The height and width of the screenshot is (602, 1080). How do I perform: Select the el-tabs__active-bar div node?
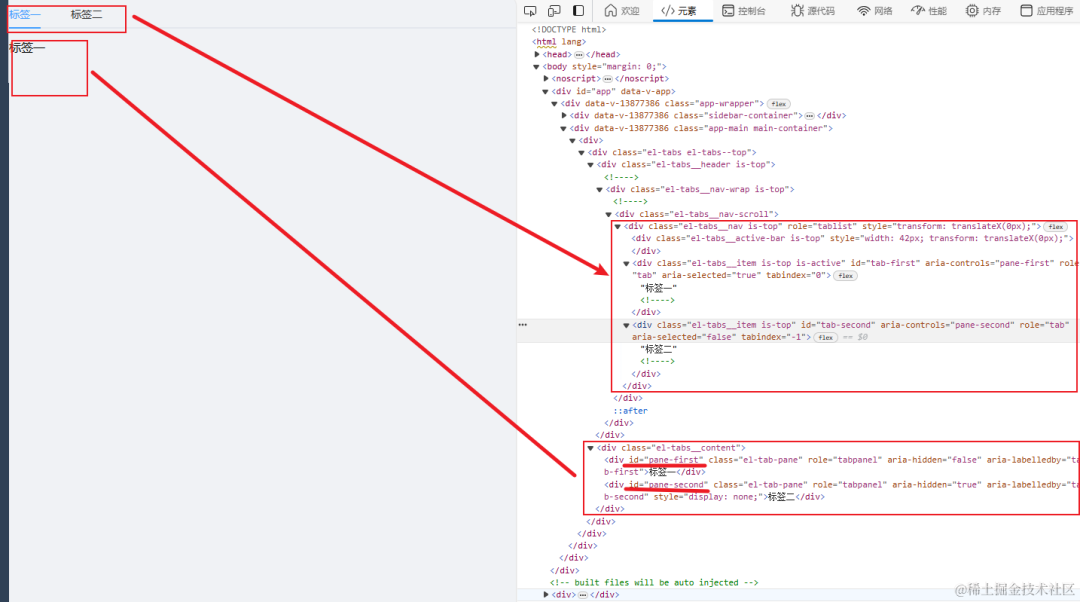[853, 238]
